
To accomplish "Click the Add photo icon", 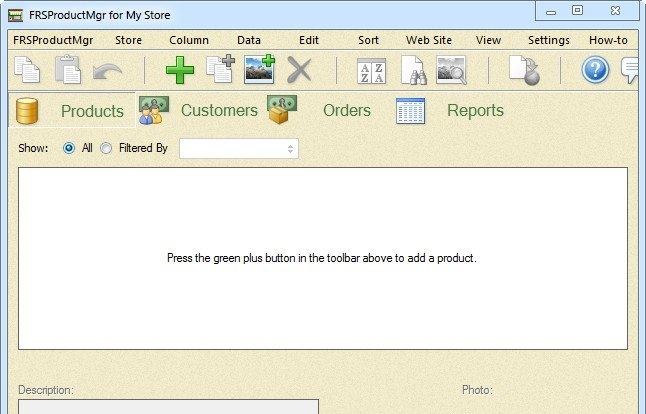I will [x=260, y=69].
